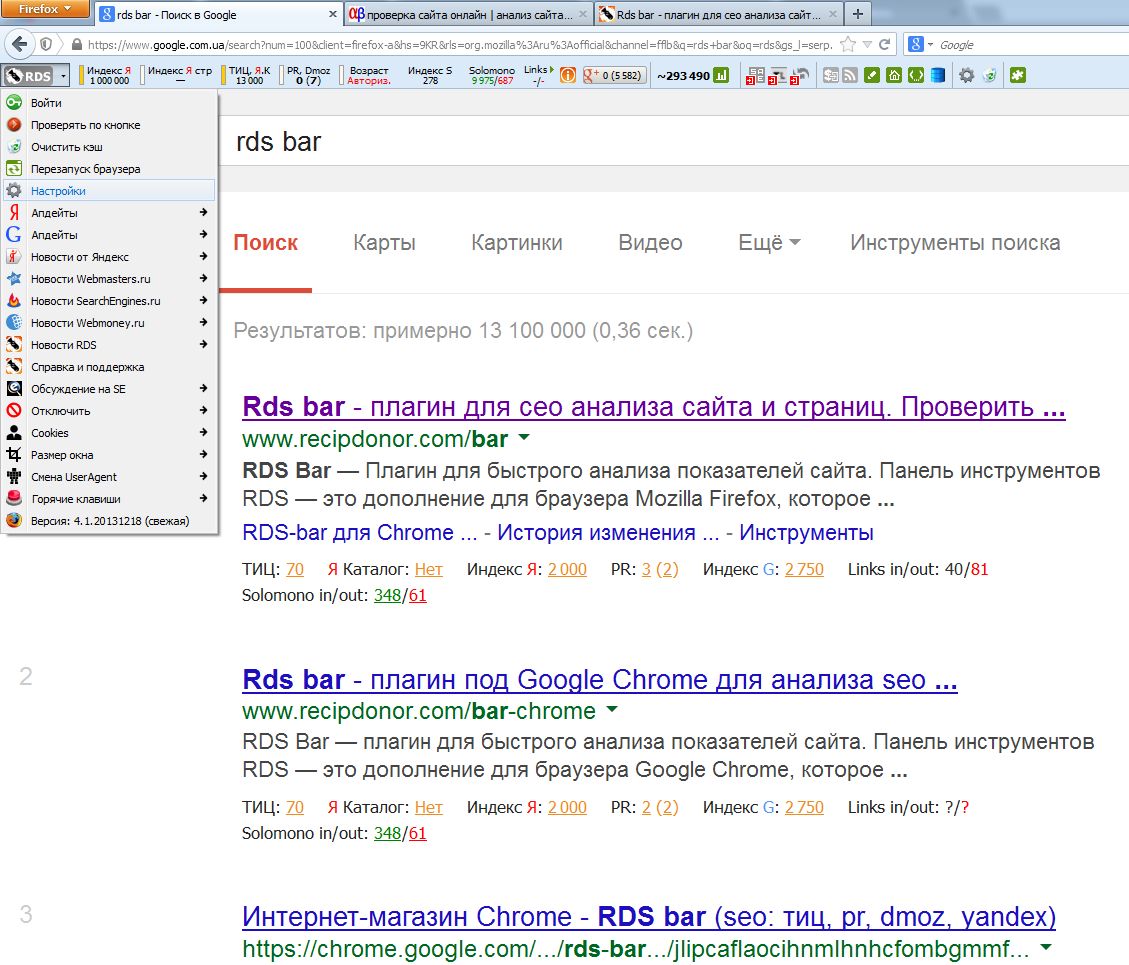Select Настройки in the RDS menu
The image size is (1129, 965).
[58, 191]
